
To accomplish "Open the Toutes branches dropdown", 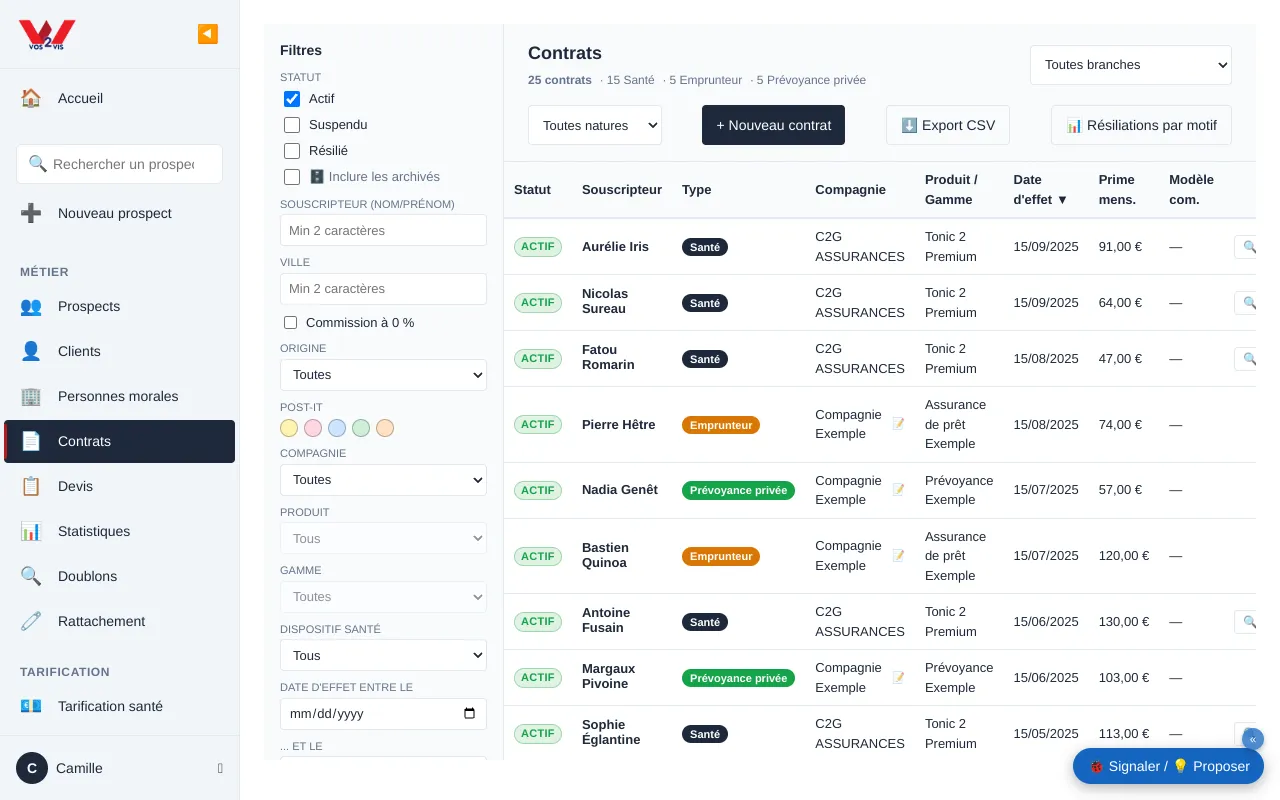I will [x=1131, y=65].
